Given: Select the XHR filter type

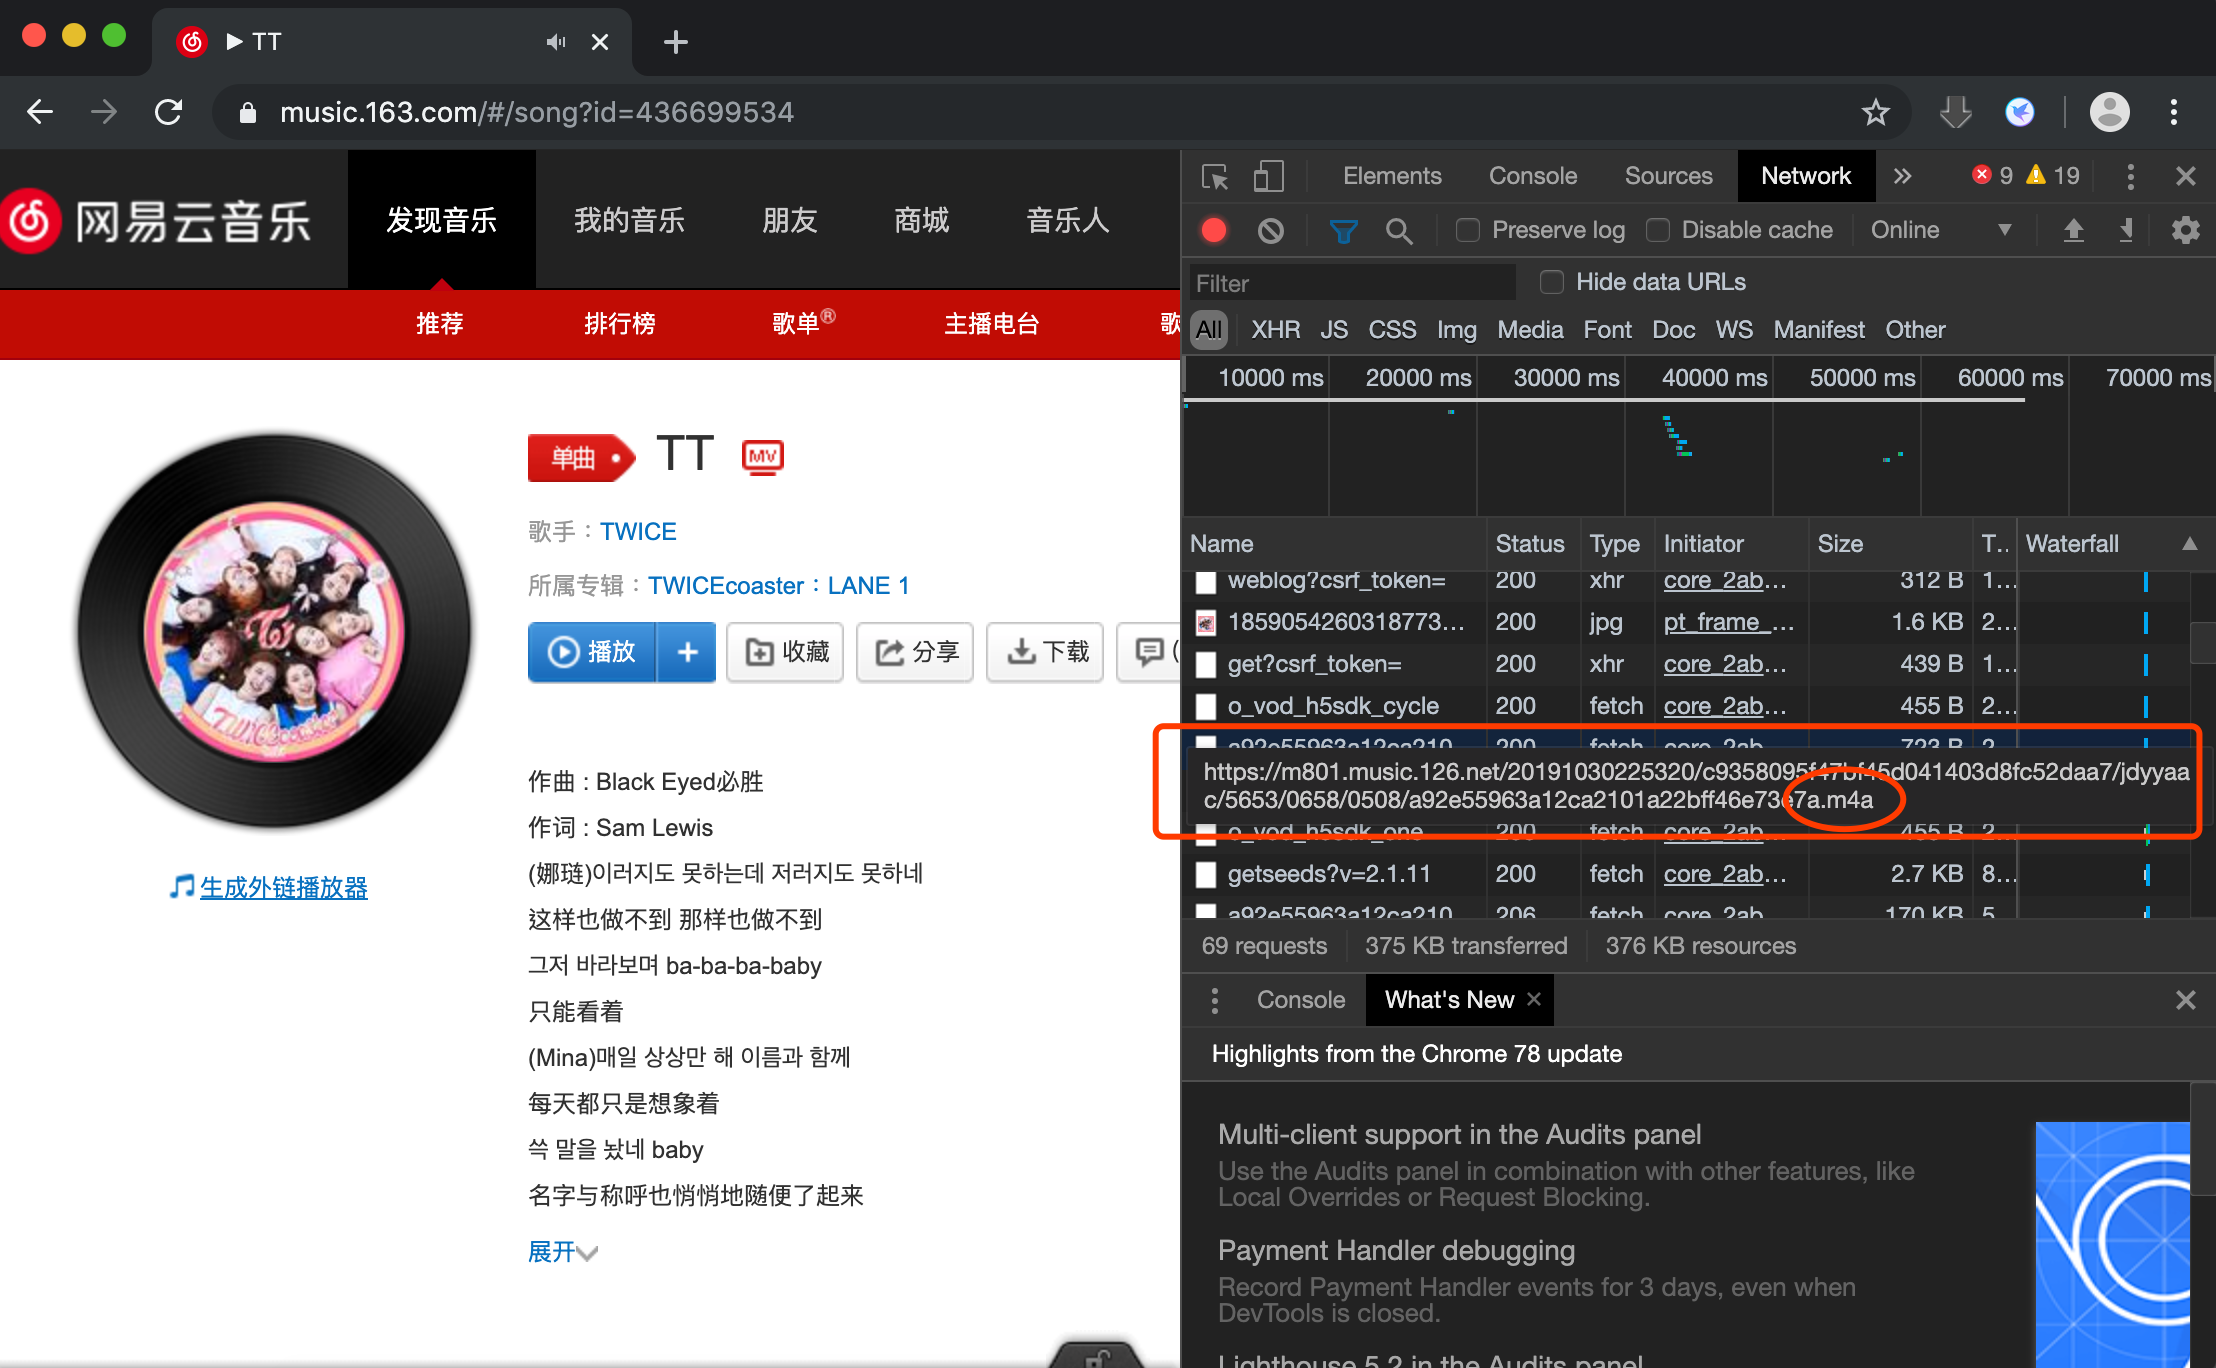Looking at the screenshot, I should 1275,330.
